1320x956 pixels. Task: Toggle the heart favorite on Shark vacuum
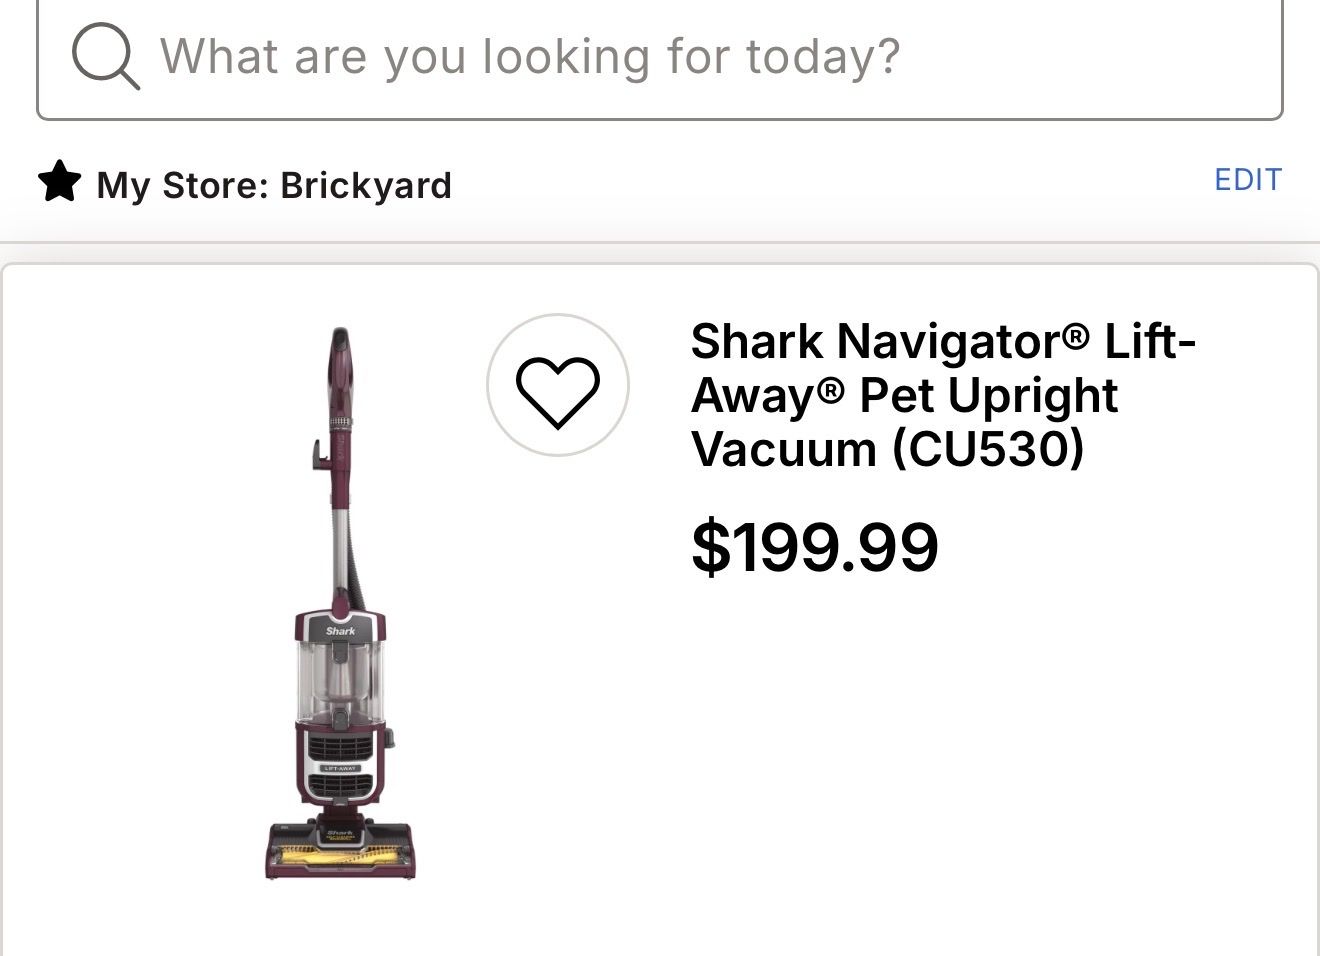(x=557, y=386)
